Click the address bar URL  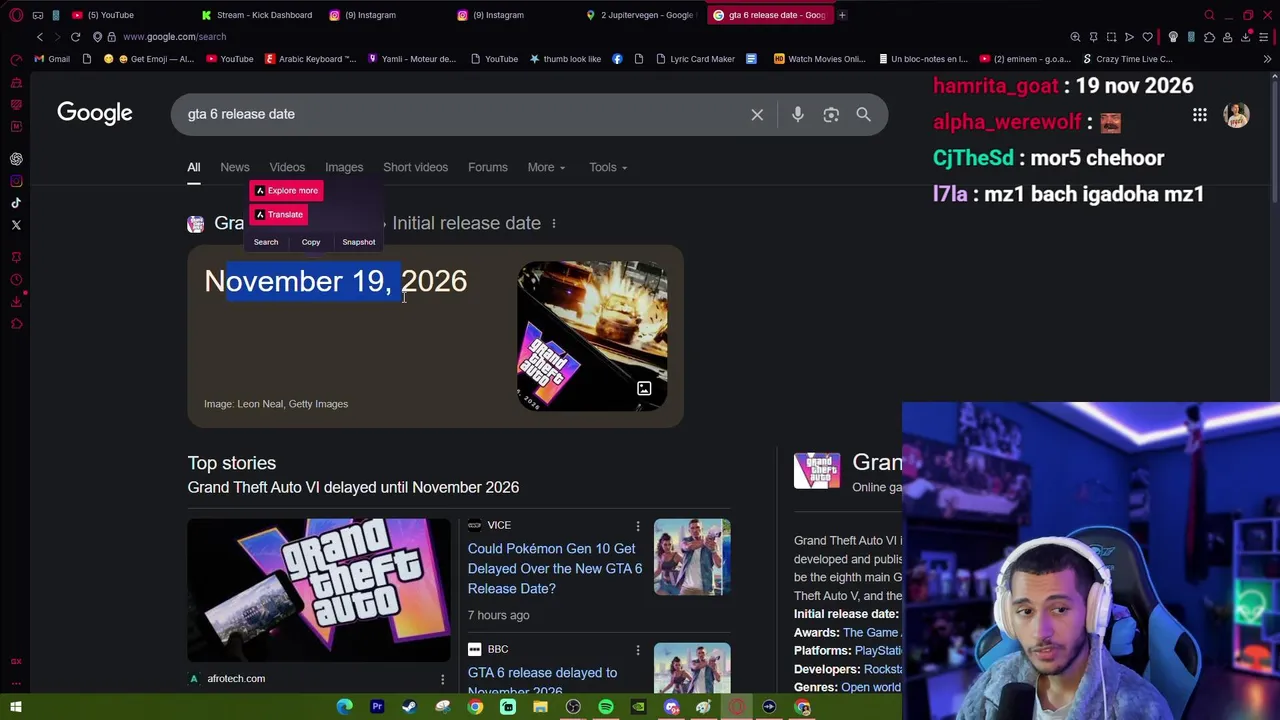(x=174, y=37)
